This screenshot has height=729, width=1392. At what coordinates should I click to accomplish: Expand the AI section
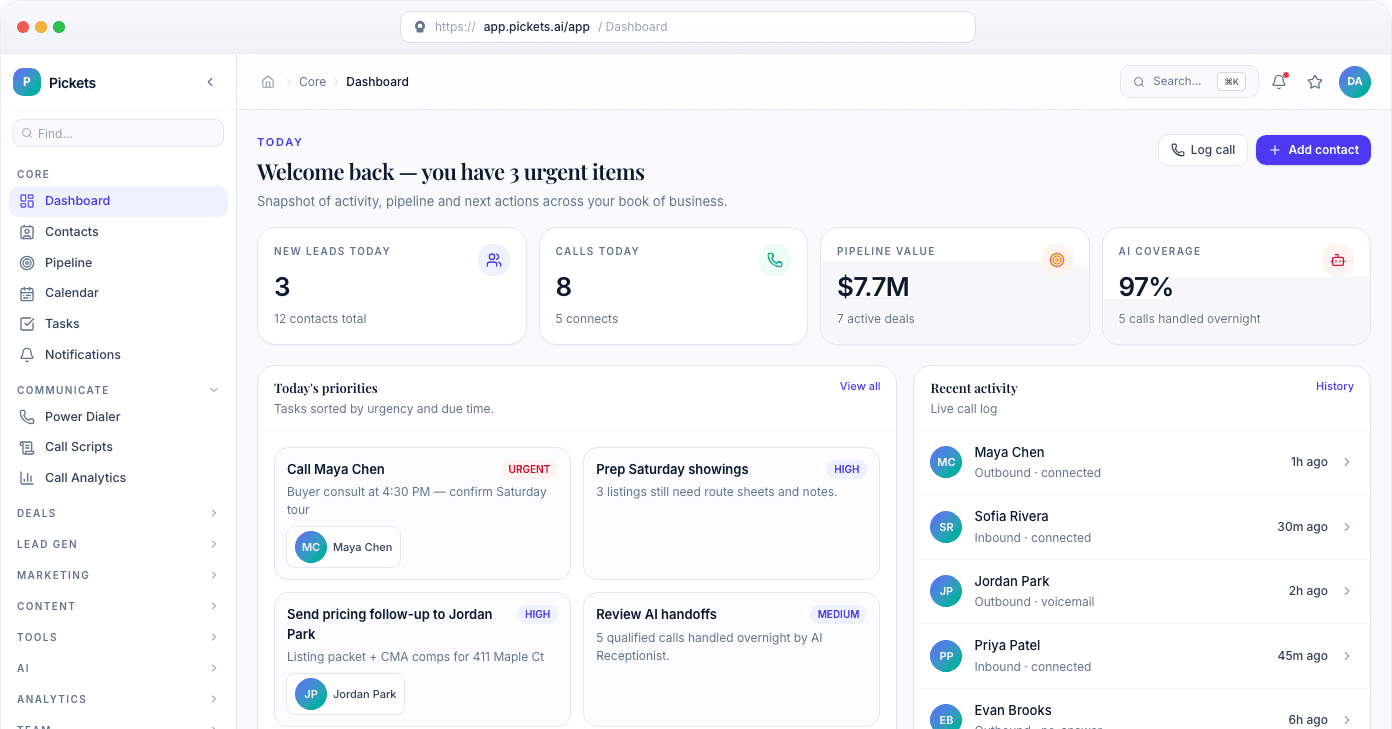[x=214, y=668]
